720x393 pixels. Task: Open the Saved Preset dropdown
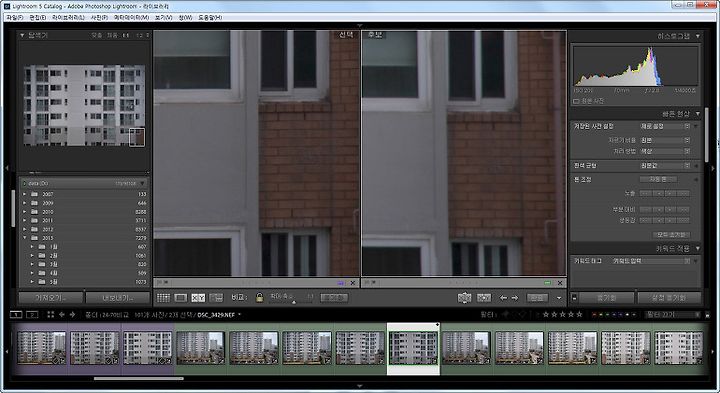coord(664,126)
